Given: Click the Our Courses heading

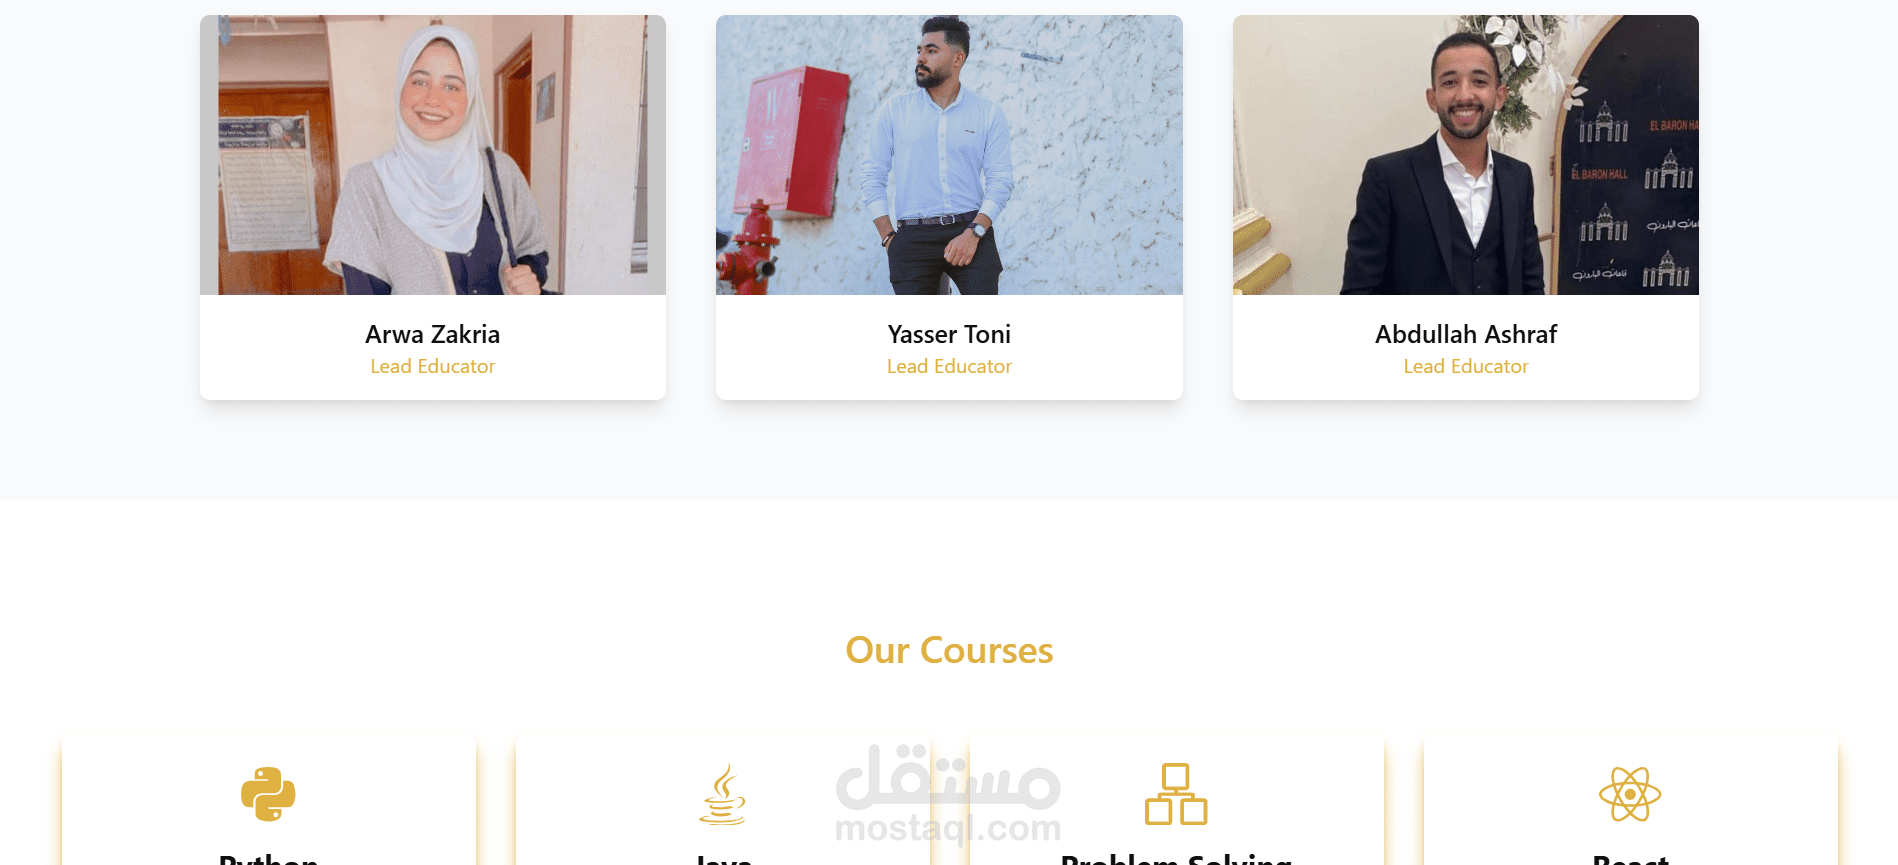Looking at the screenshot, I should point(949,651).
